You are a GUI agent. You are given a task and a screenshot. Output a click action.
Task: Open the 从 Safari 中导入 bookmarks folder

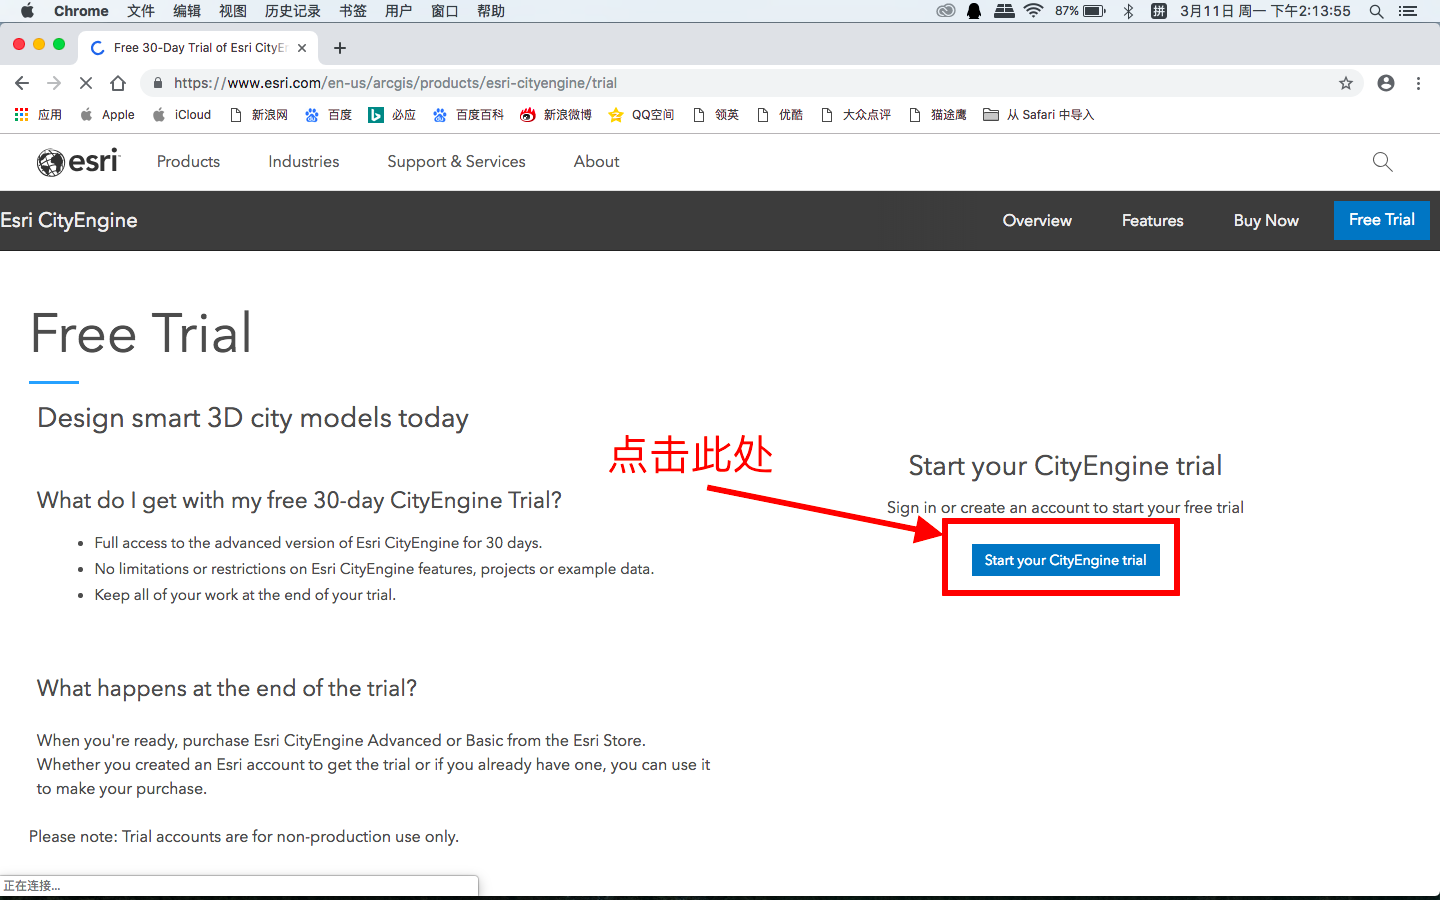(1039, 115)
